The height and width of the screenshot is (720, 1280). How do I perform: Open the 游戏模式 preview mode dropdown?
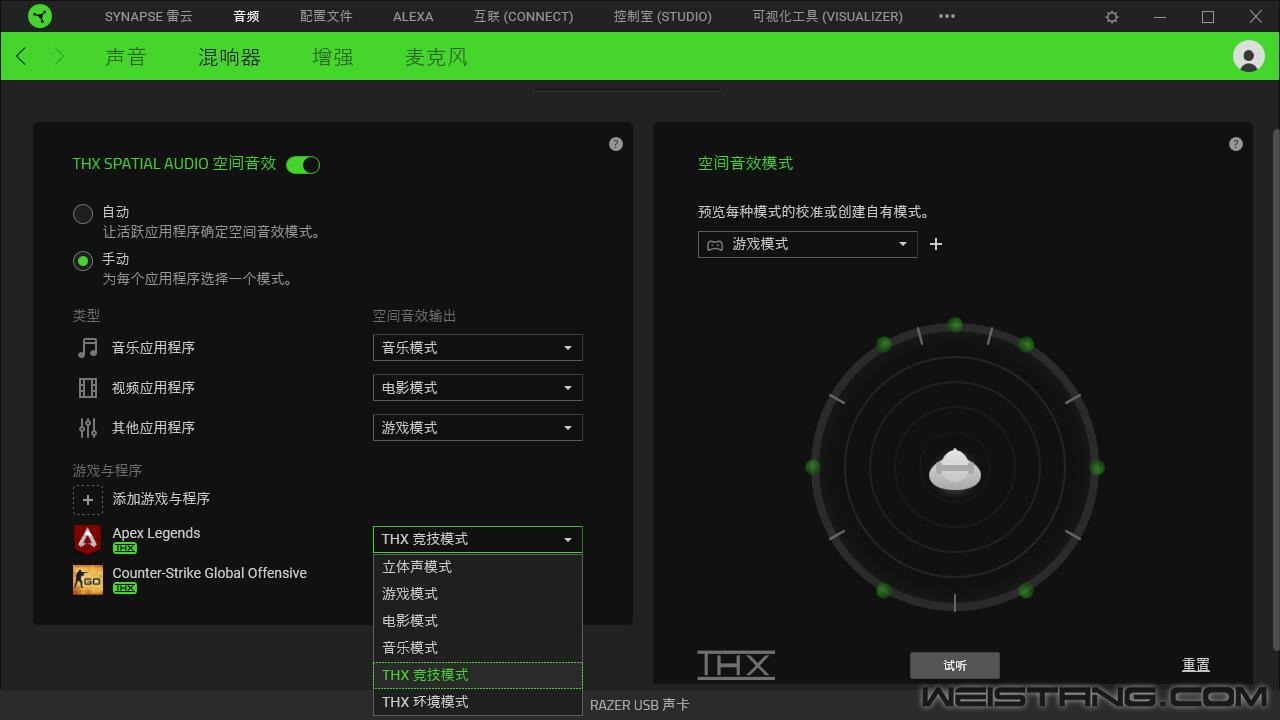tap(807, 244)
